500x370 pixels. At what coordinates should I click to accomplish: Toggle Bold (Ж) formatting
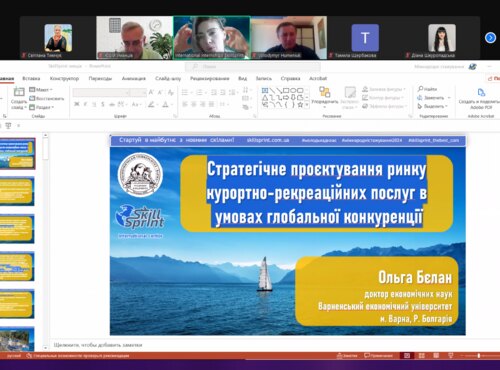77,104
